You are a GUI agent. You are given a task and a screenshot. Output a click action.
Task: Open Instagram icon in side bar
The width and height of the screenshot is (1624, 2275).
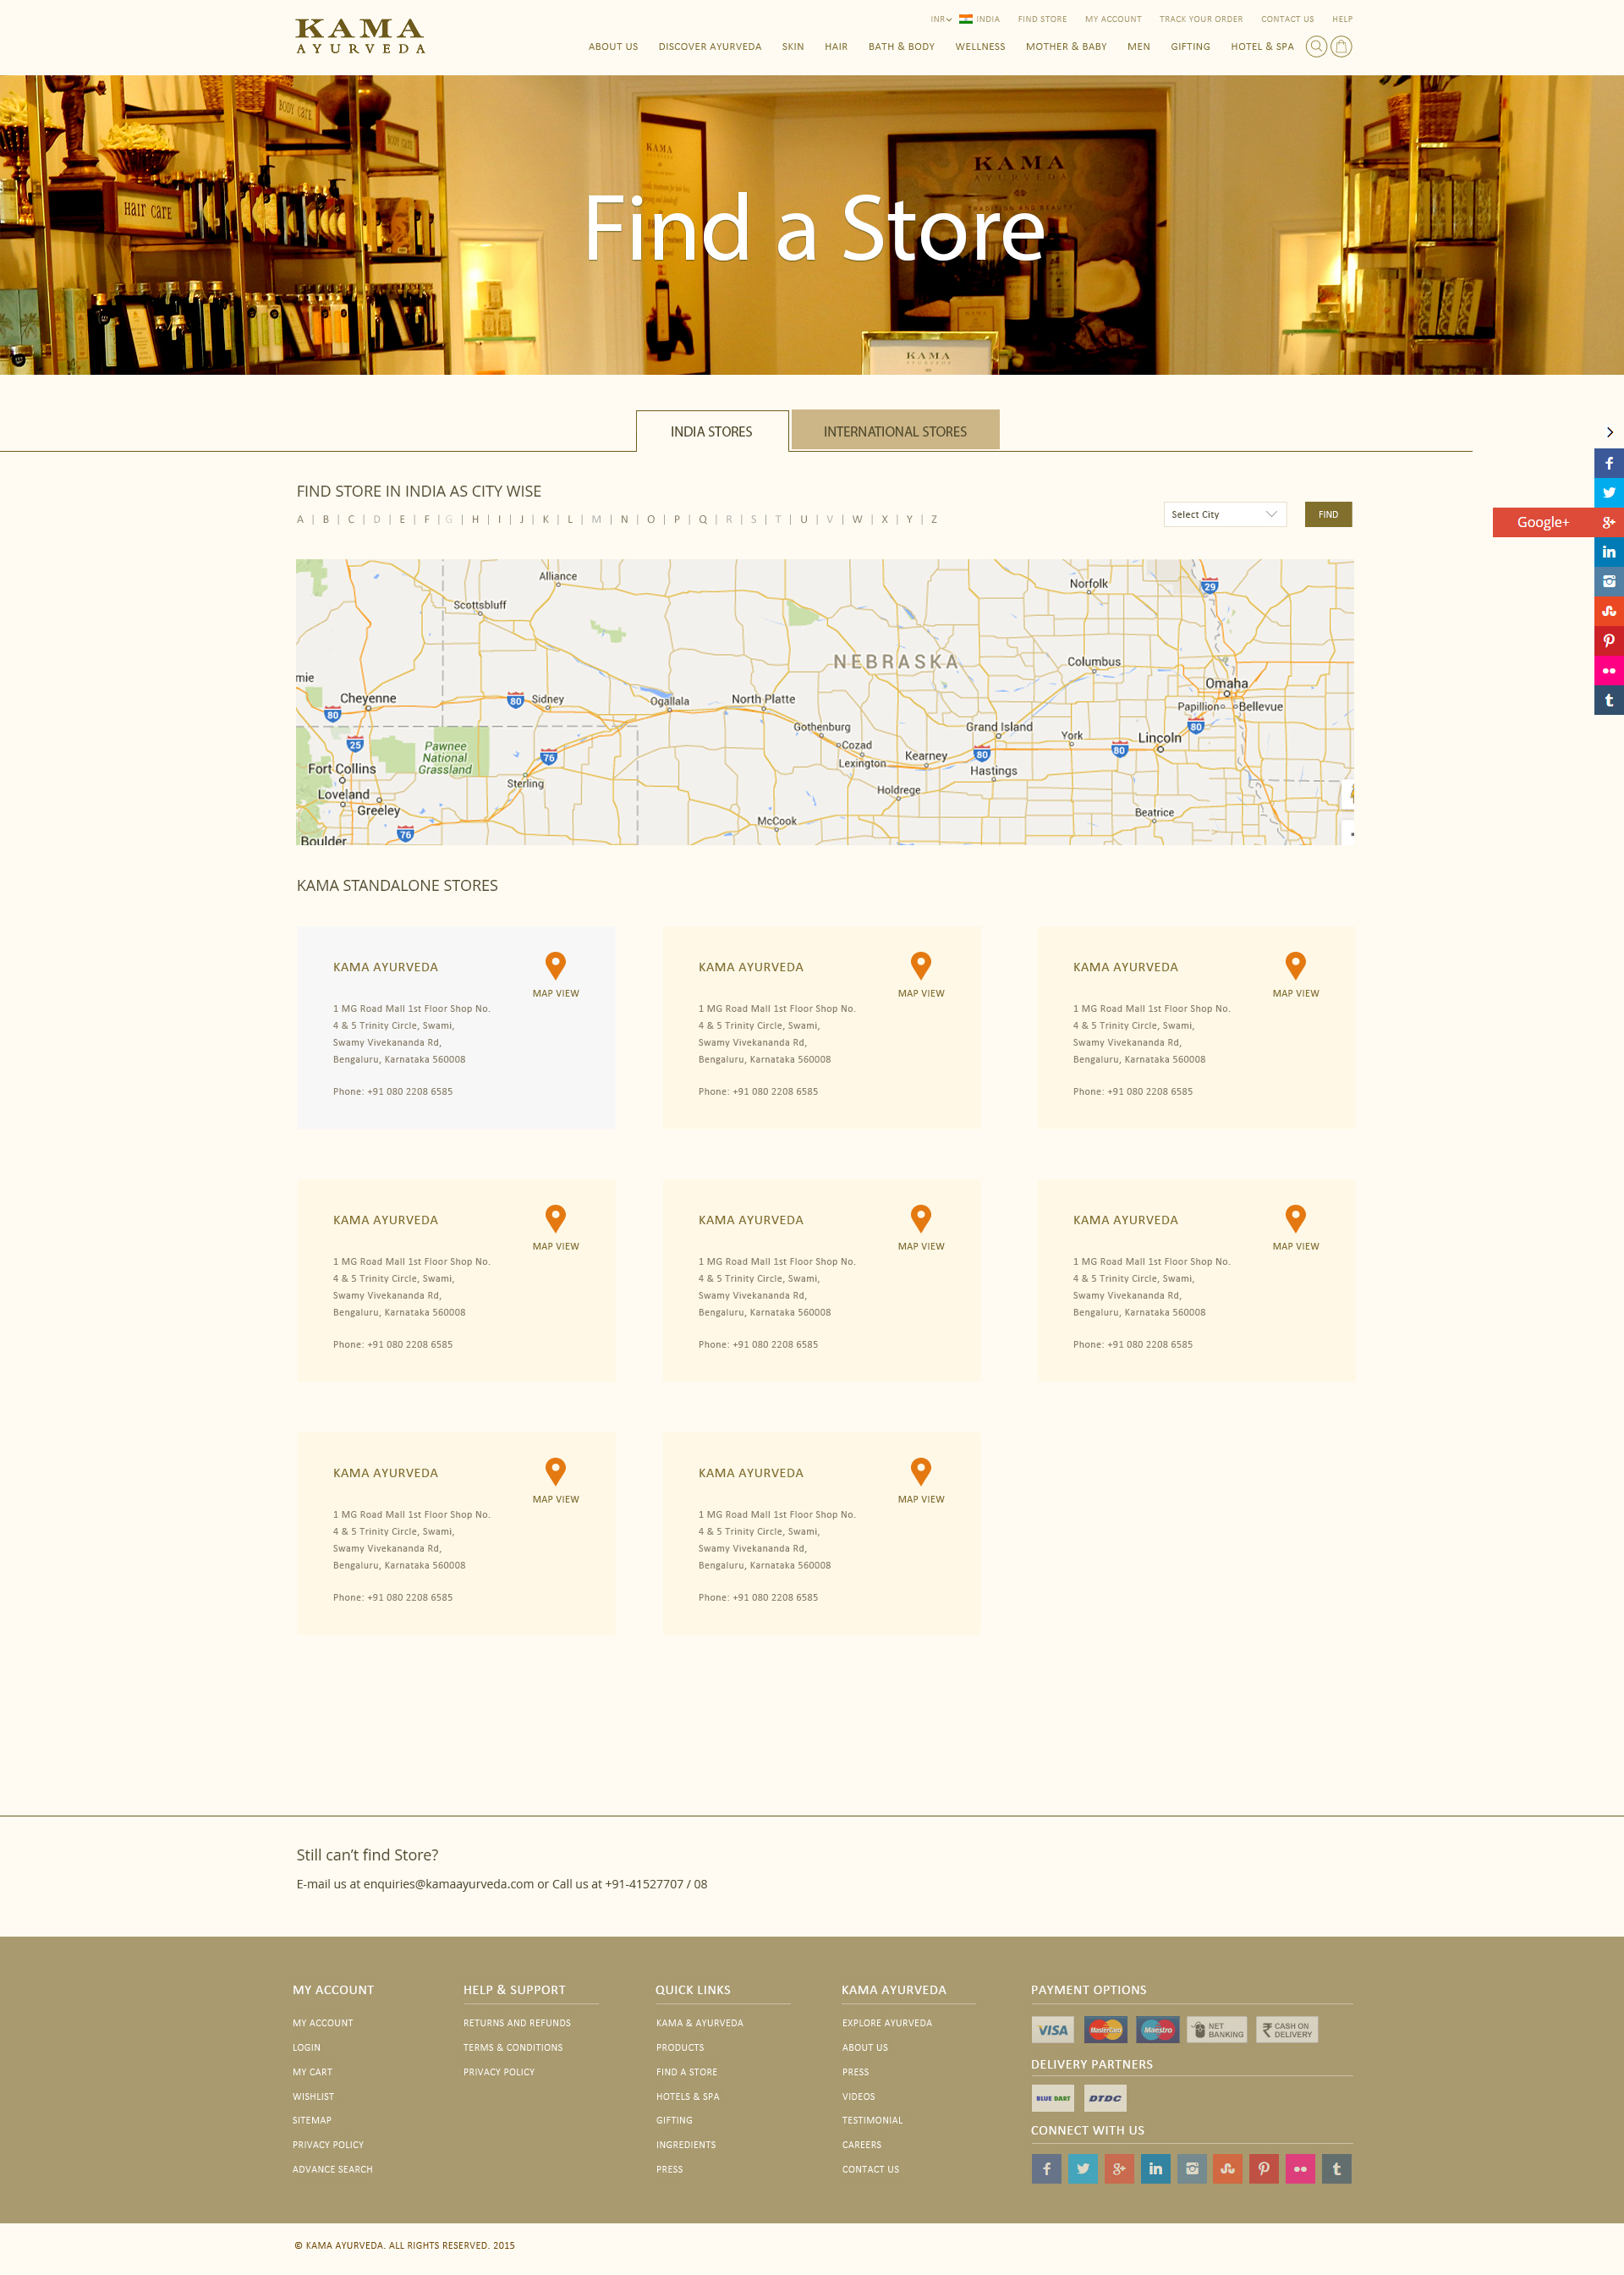(x=1609, y=581)
